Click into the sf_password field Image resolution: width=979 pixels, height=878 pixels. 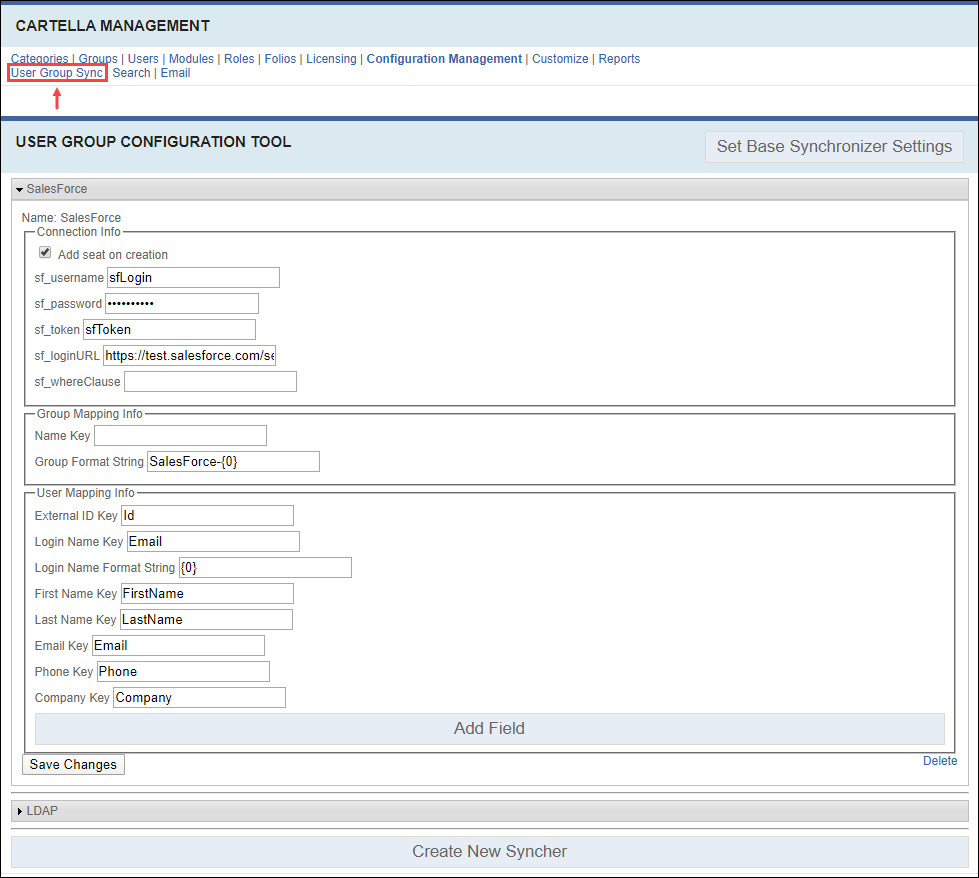182,303
